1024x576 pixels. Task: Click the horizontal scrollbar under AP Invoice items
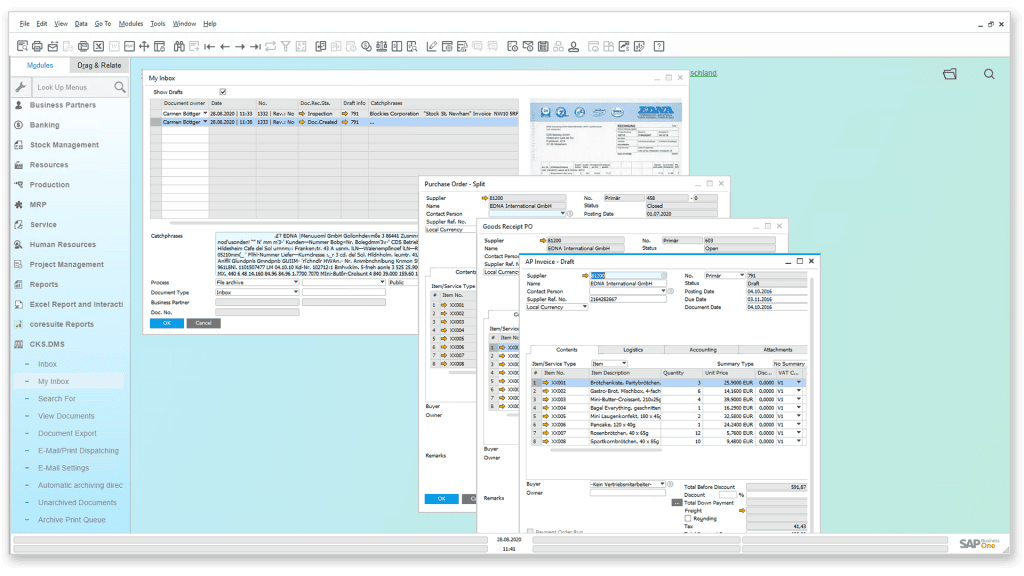click(606, 450)
